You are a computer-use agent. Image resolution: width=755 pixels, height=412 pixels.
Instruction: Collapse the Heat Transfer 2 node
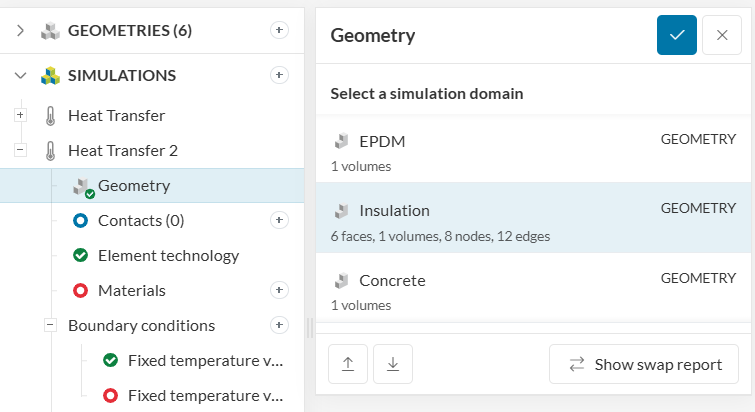pyautogui.click(x=20, y=150)
